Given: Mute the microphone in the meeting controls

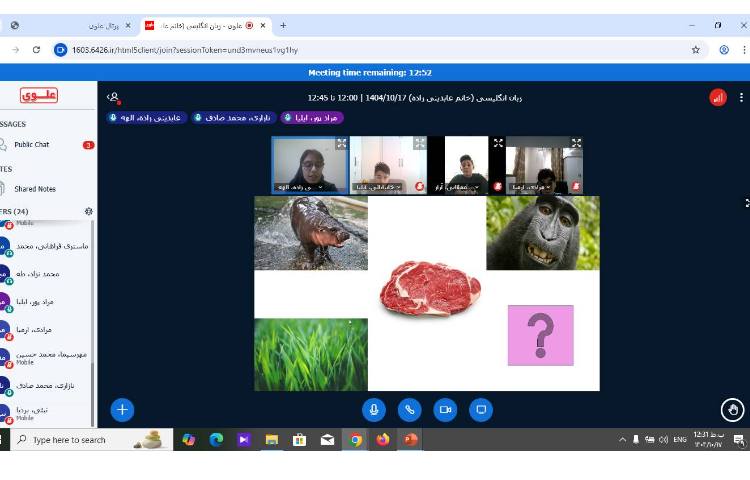Looking at the screenshot, I should click(x=374, y=410).
